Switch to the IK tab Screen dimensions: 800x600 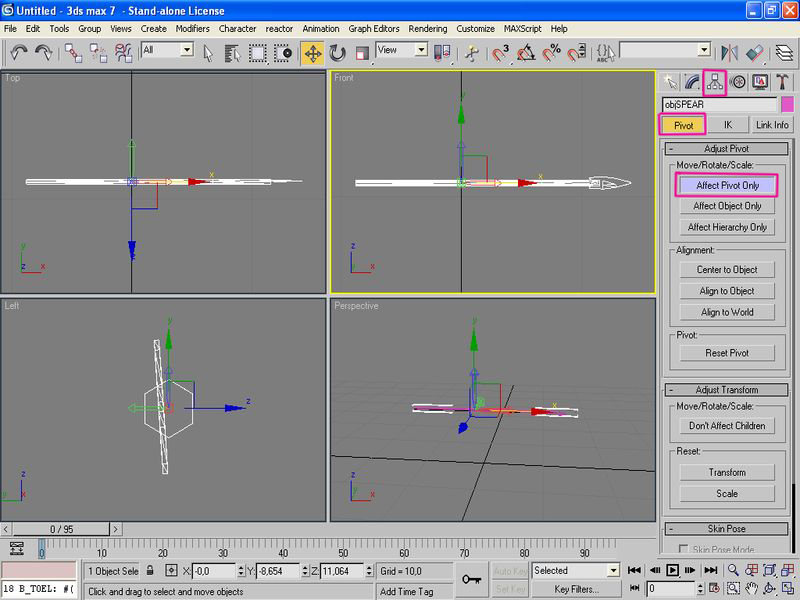[x=728, y=125]
